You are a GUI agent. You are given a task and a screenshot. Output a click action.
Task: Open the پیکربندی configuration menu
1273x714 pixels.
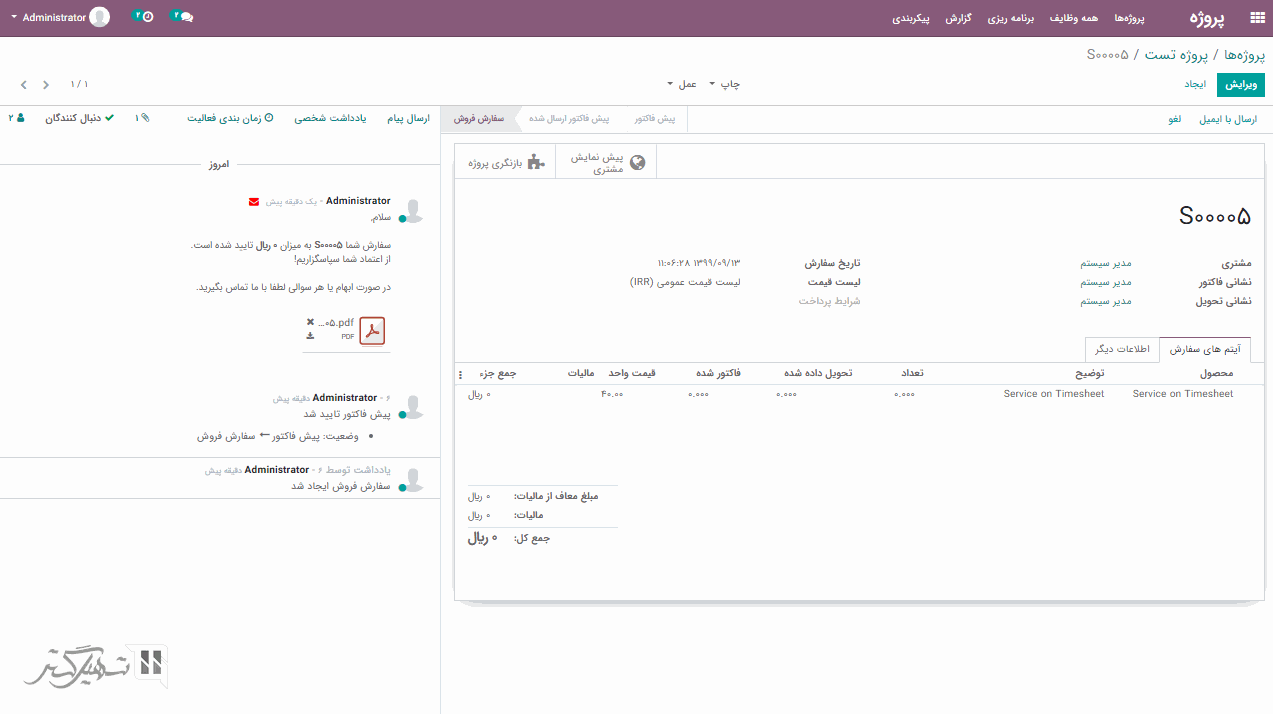[910, 18]
